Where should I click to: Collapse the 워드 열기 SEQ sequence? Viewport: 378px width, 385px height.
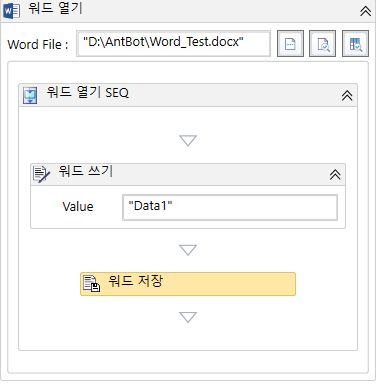347,96
